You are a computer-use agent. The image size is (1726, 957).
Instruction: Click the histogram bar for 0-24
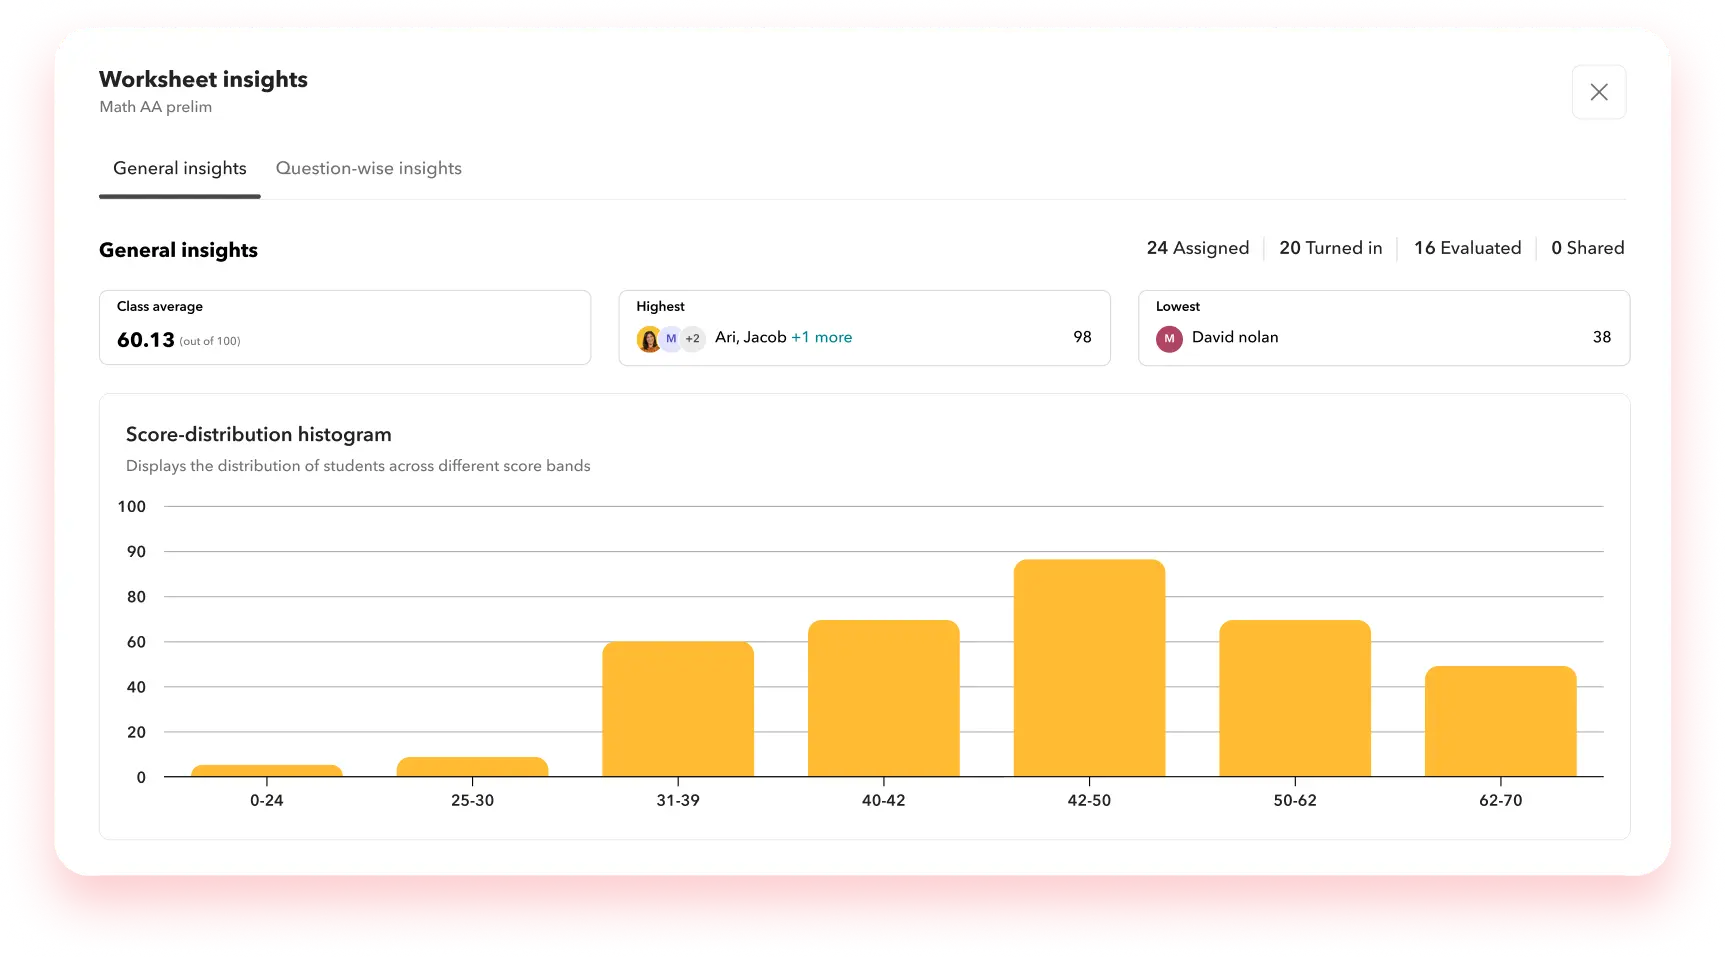pyautogui.click(x=267, y=771)
